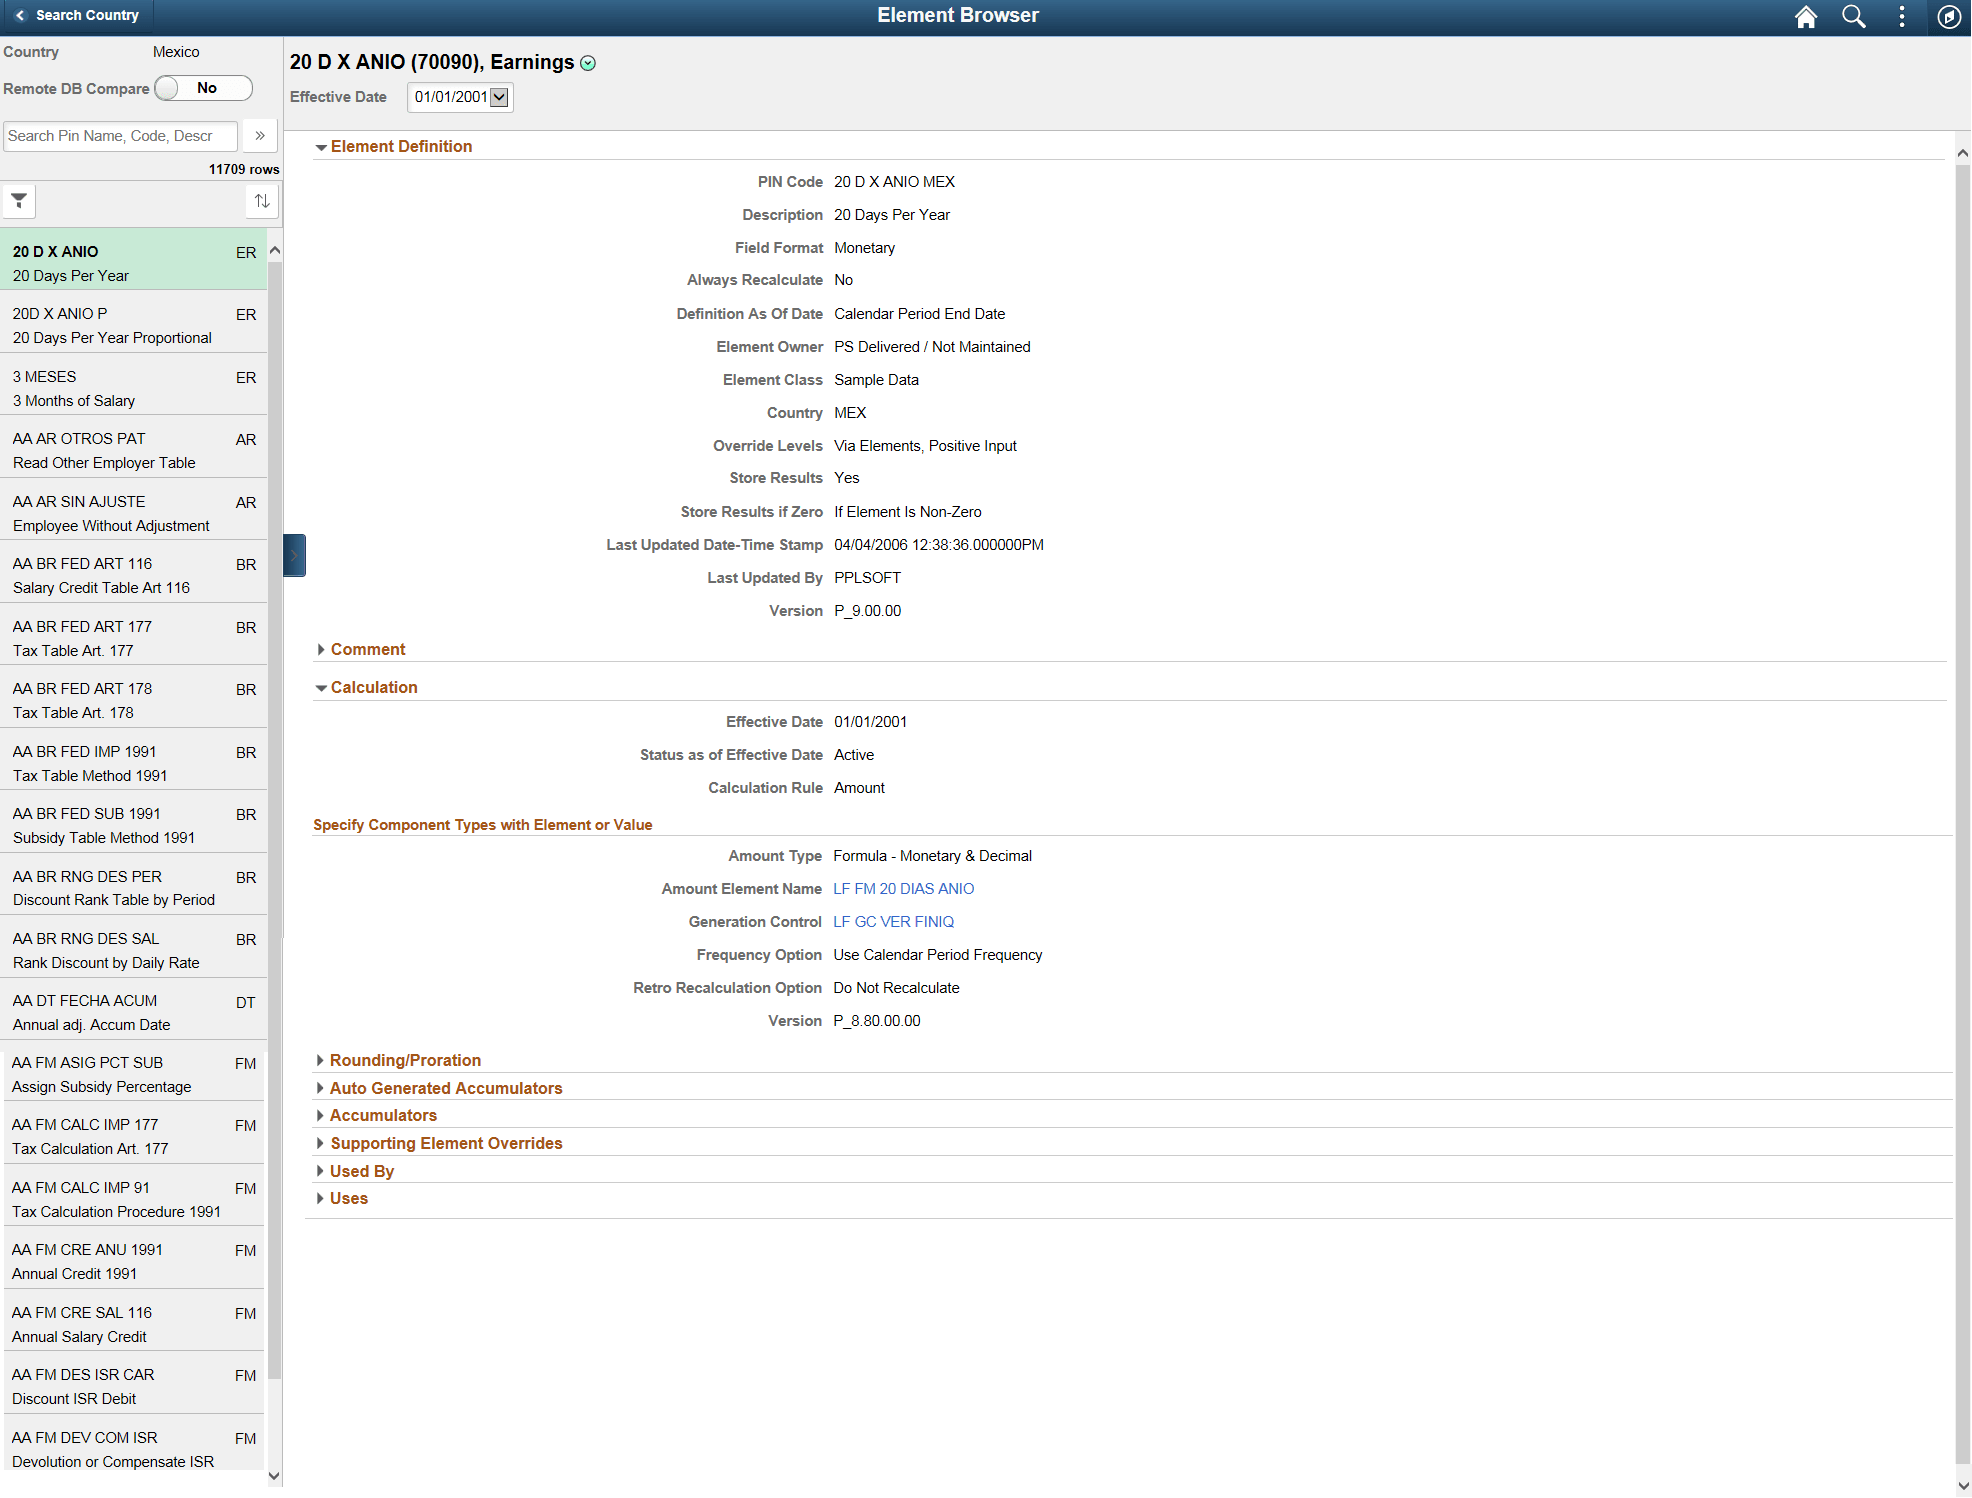The height and width of the screenshot is (1498, 1972).
Task: Open the filter funnel icon
Action: [19, 201]
